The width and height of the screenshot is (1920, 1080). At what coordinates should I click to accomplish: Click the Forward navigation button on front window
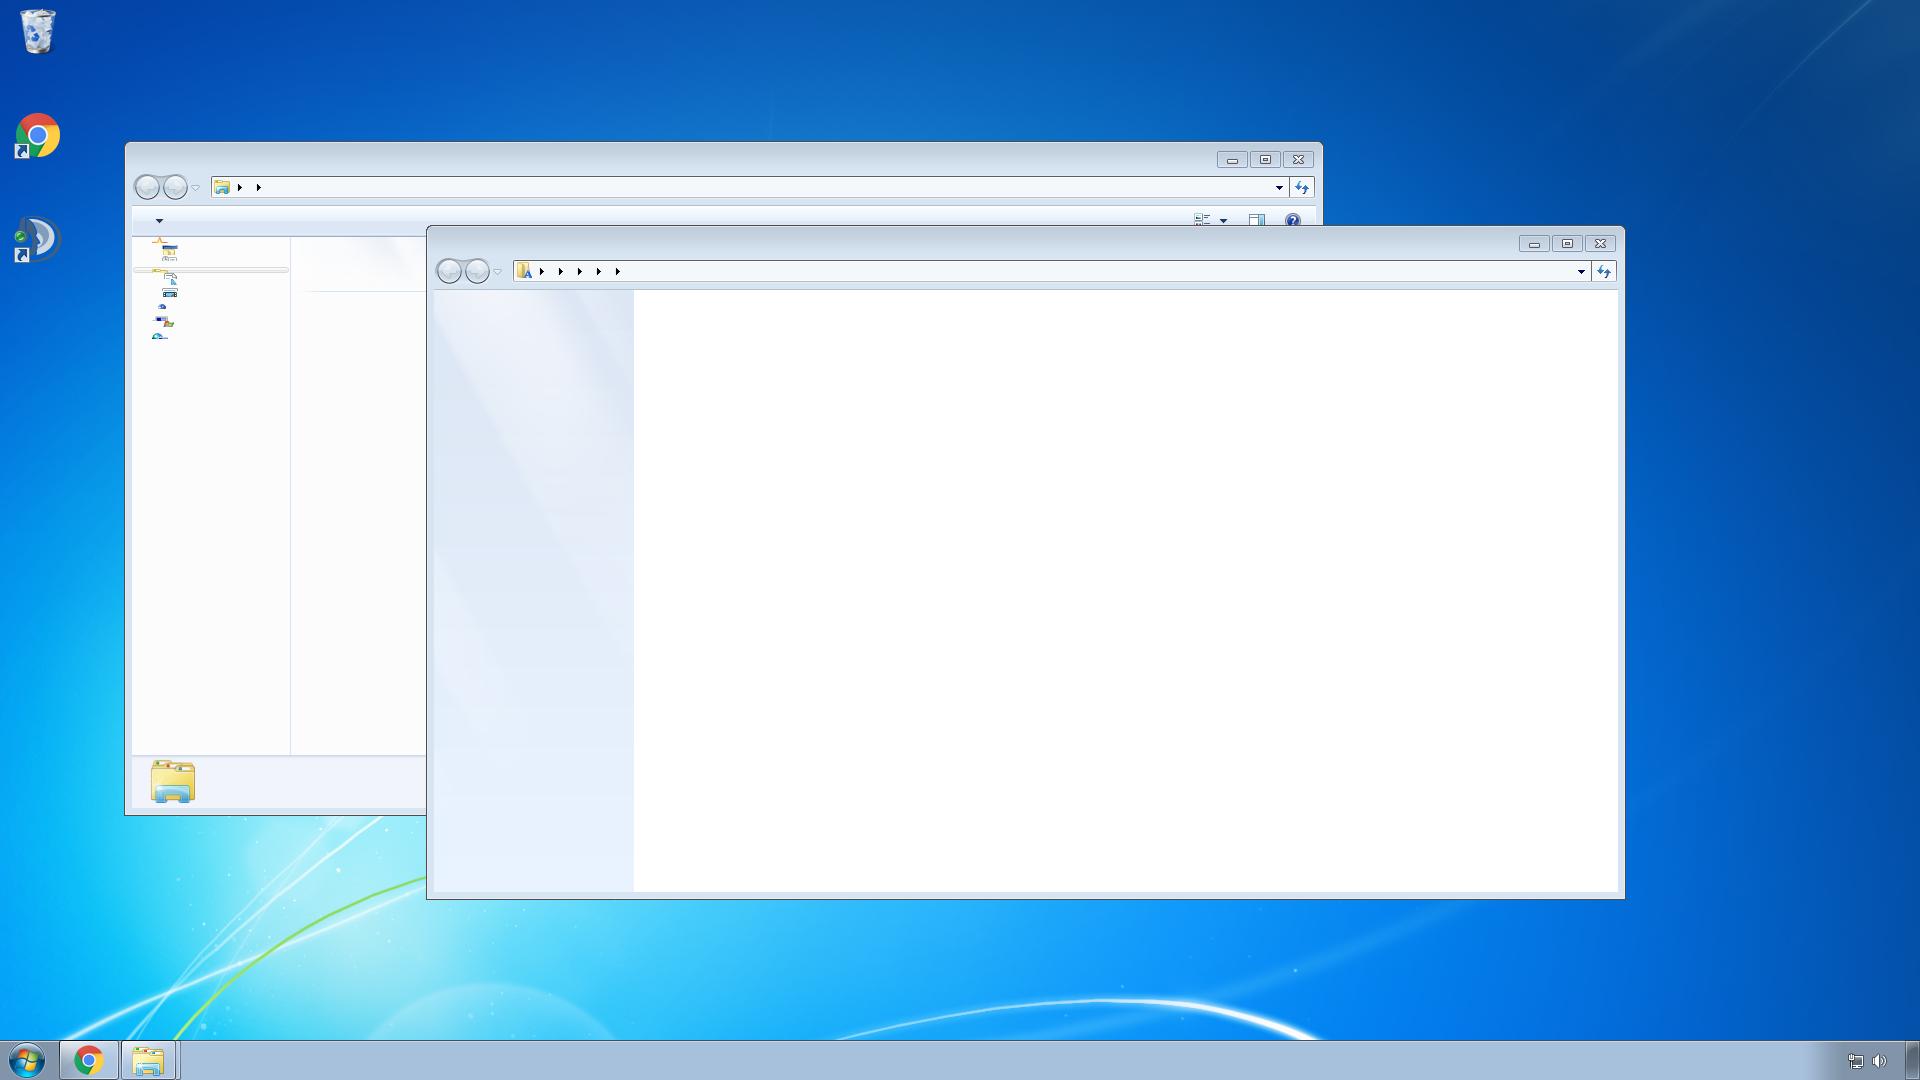click(477, 271)
